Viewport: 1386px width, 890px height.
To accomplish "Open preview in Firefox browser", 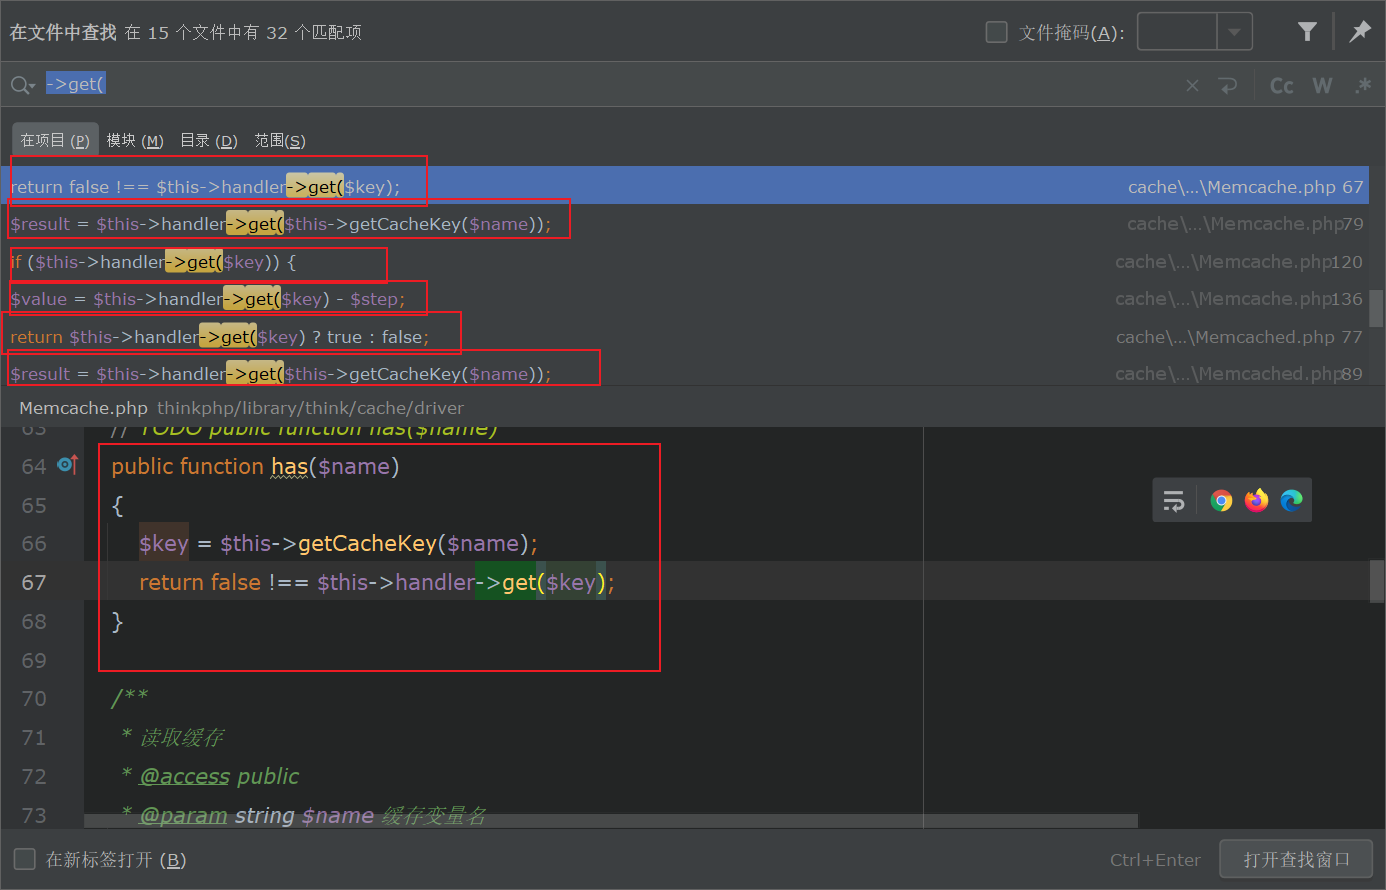I will [x=1256, y=500].
